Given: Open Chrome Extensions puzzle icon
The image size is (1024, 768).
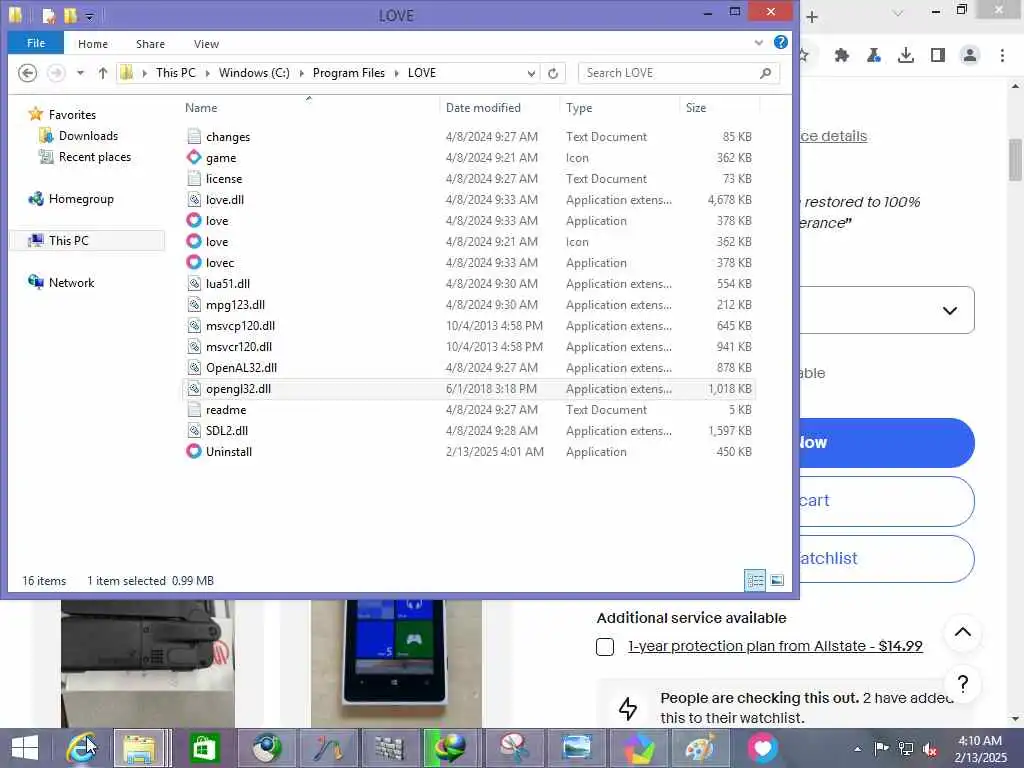Looking at the screenshot, I should 841,56.
